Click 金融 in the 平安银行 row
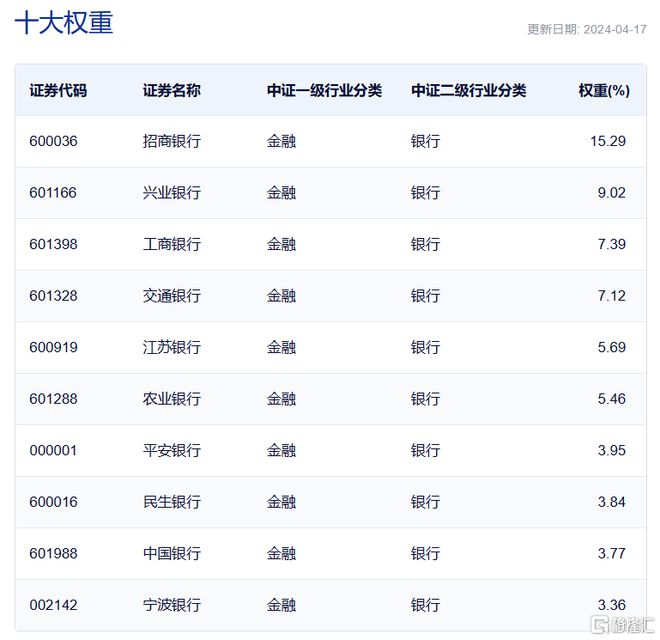Viewport: 660px width, 640px height. pos(281,450)
